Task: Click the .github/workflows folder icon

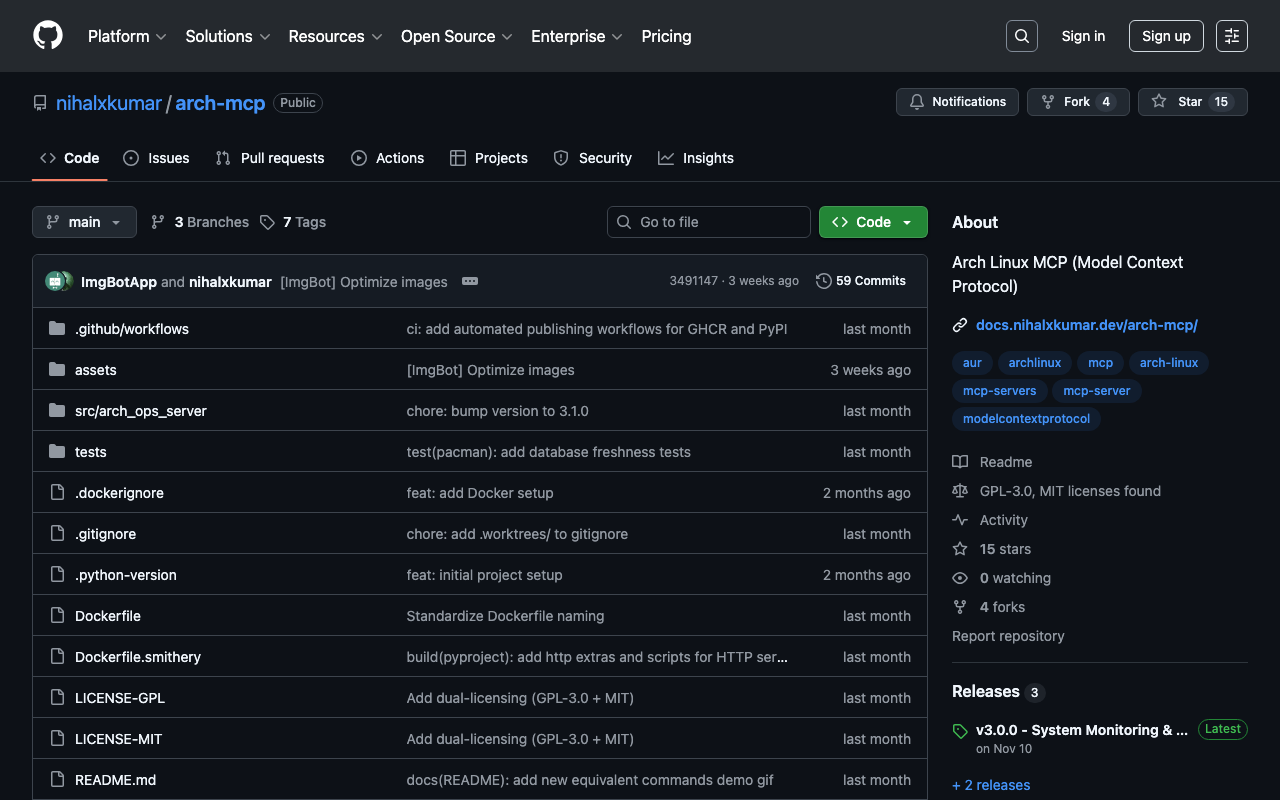Action: (x=57, y=329)
